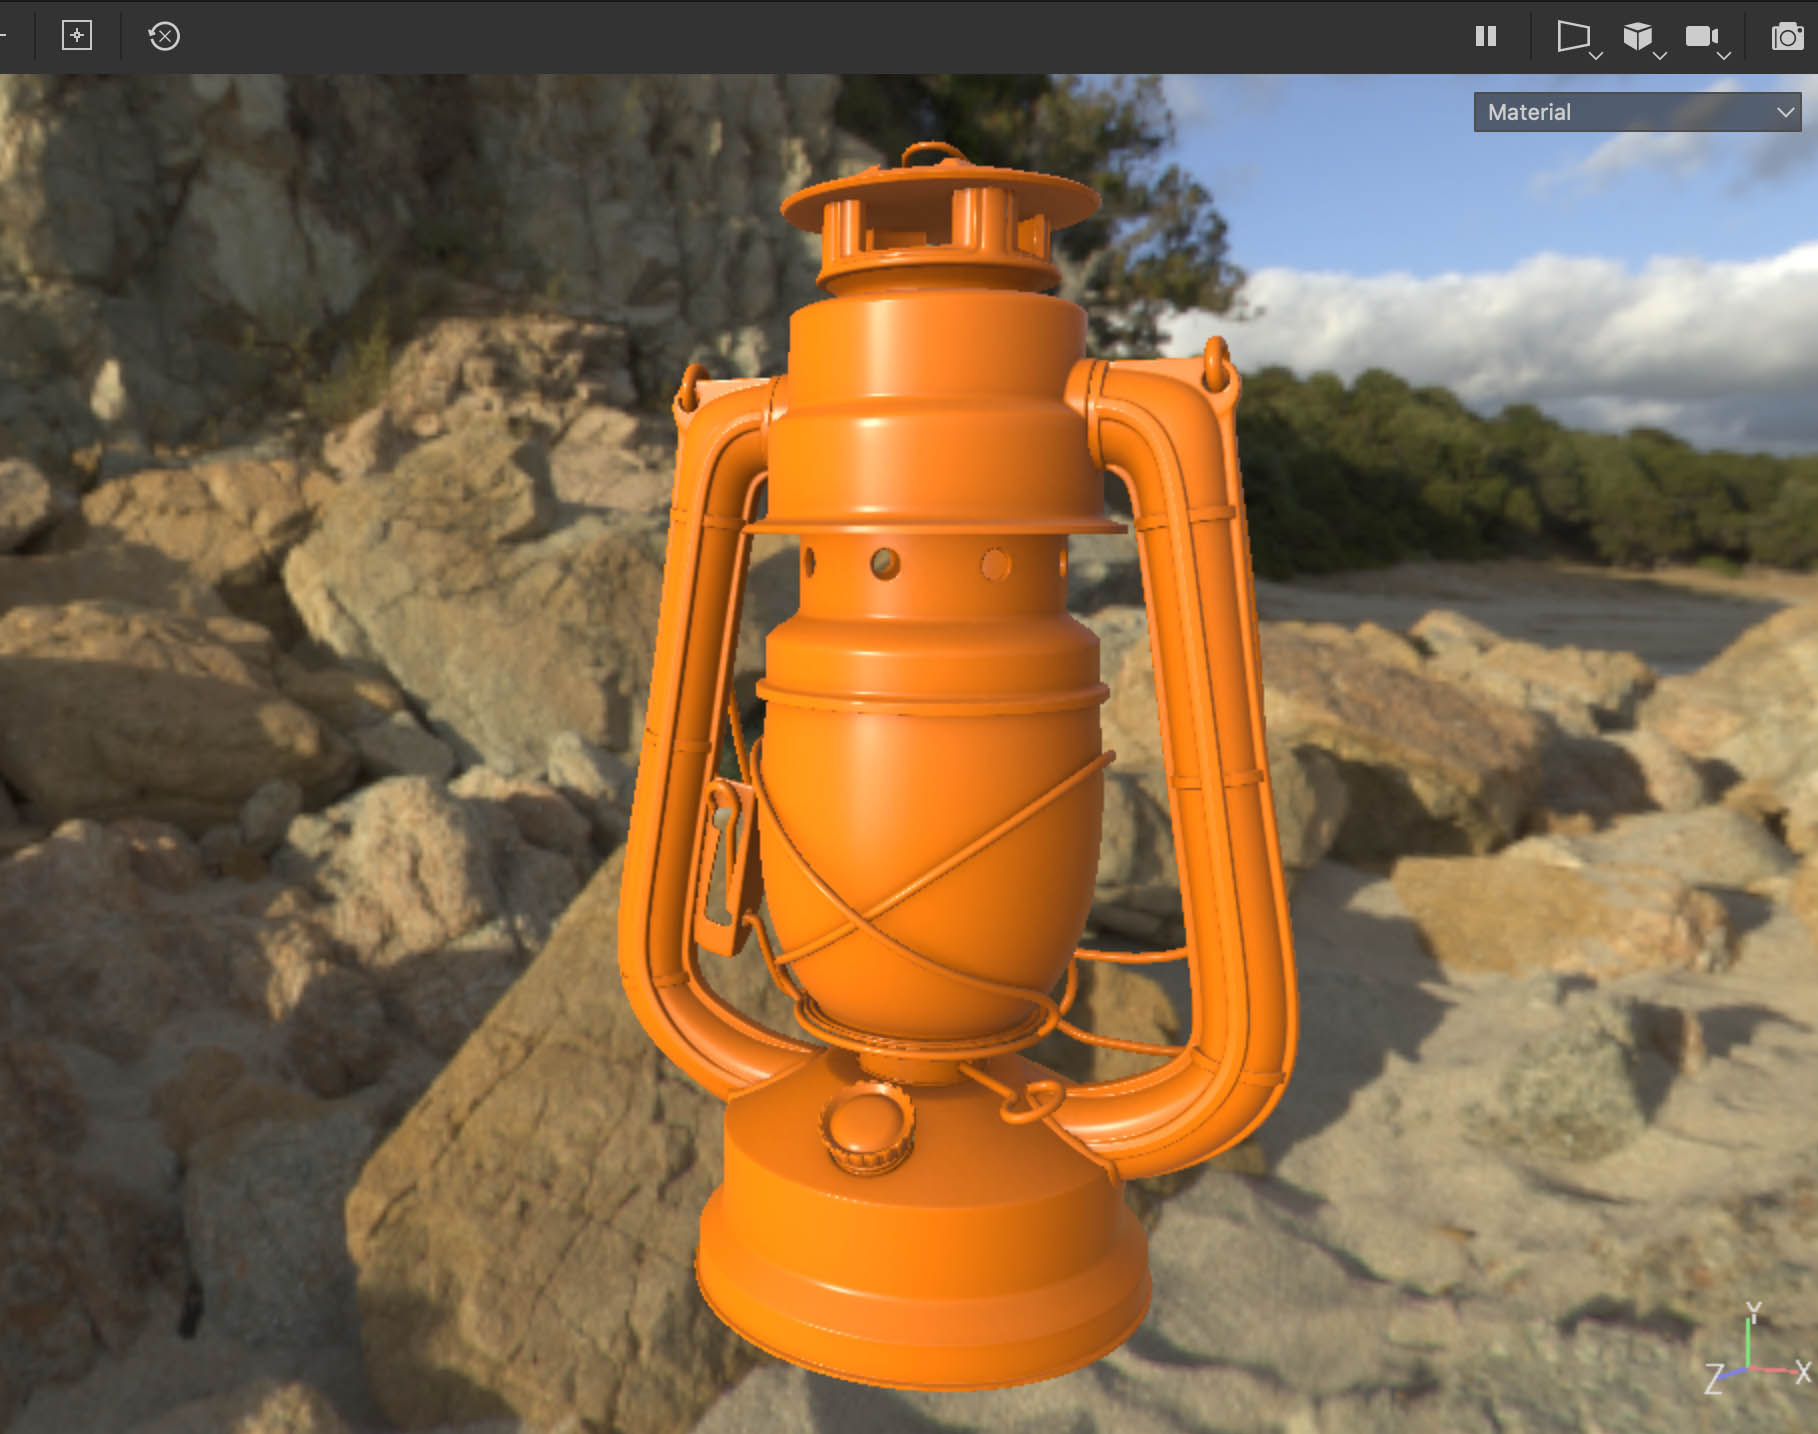Click the Y axis label on the gizmo
1818x1434 pixels.
tap(1753, 1311)
